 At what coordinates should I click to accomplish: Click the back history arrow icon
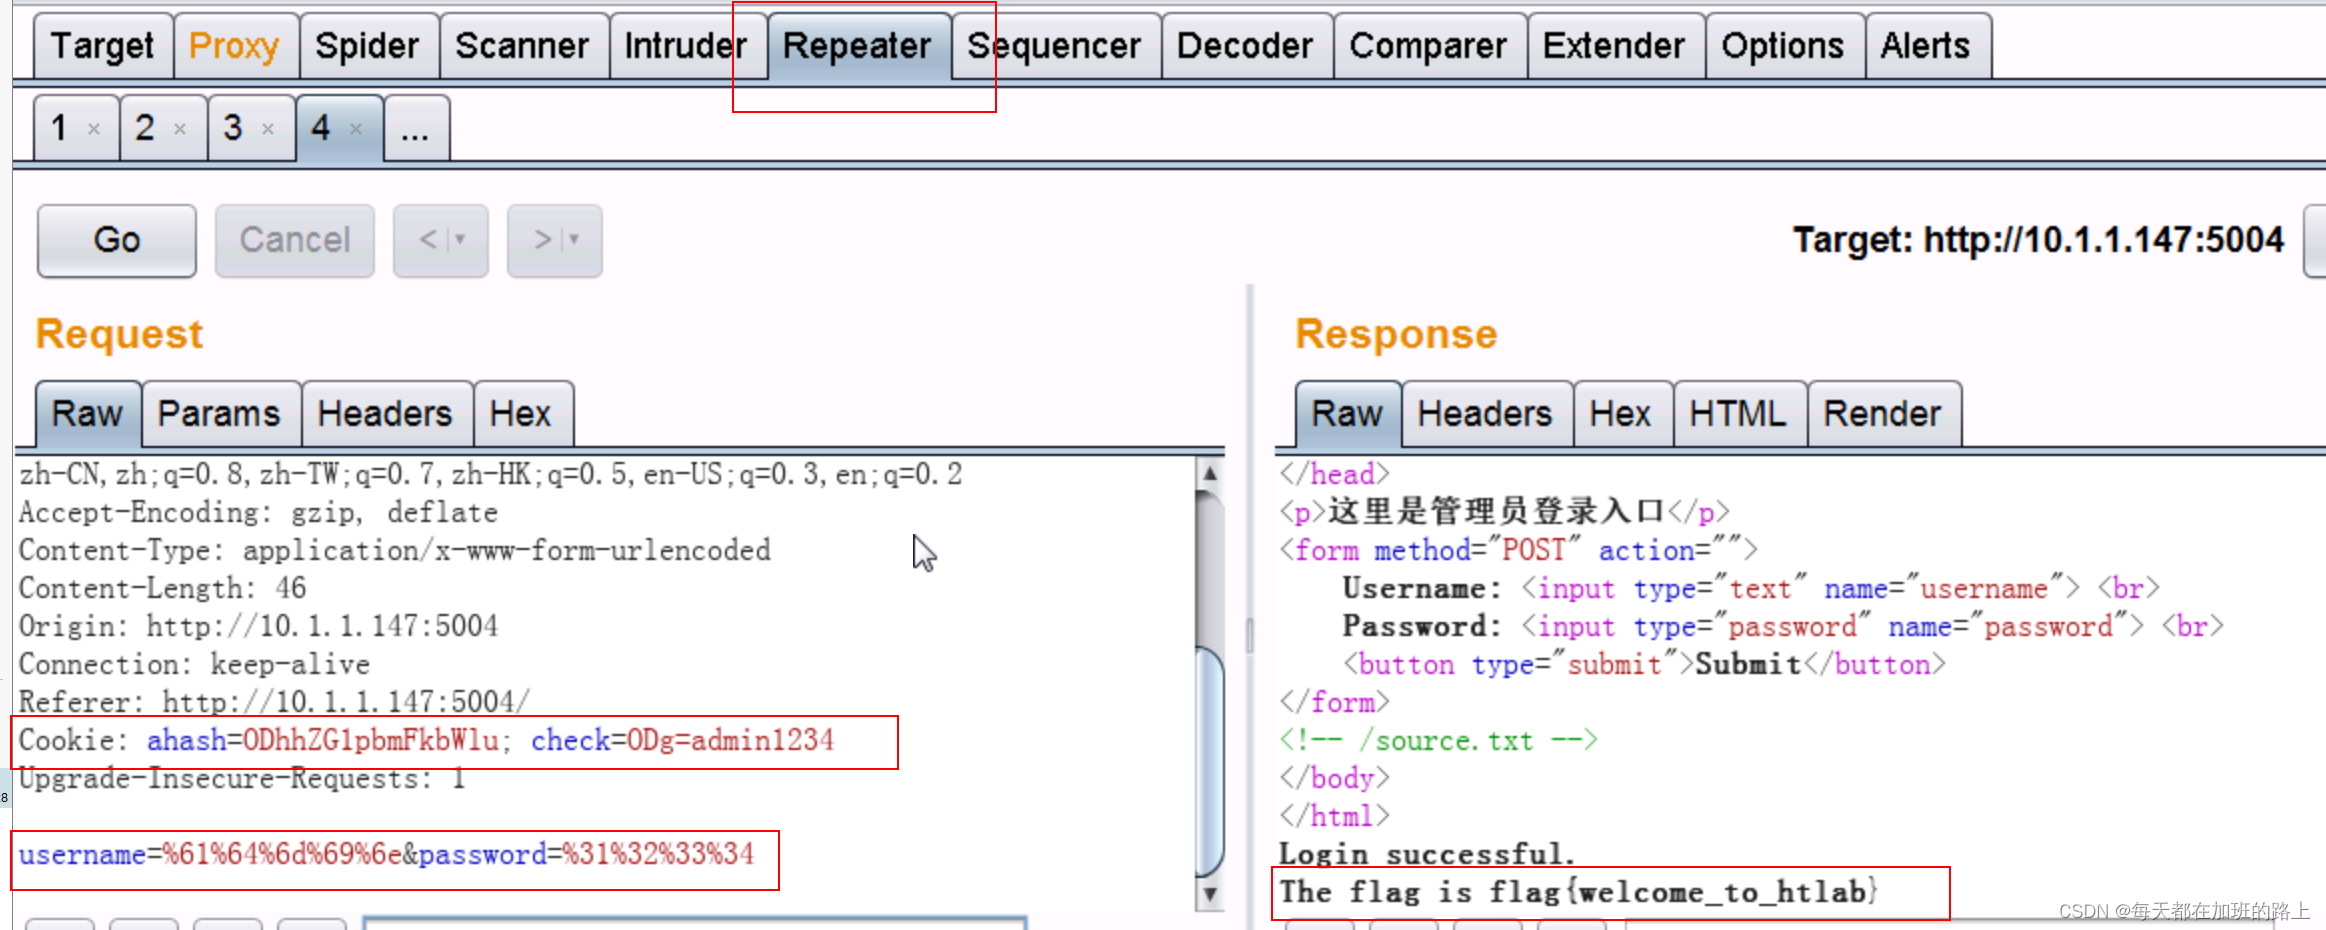[x=430, y=240]
